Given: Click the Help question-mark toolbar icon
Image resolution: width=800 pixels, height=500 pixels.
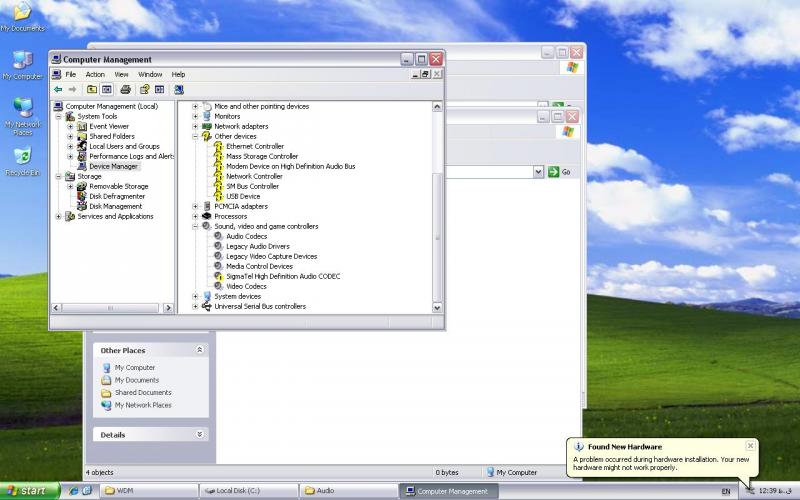Looking at the screenshot, I should (144, 90).
